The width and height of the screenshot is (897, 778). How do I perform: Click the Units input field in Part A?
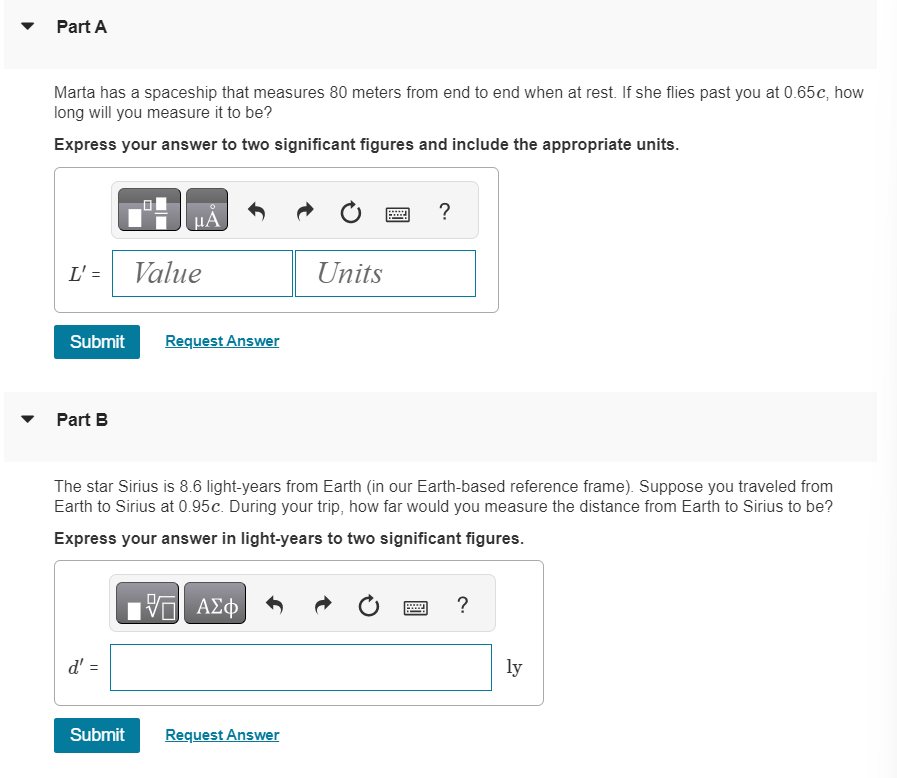385,273
